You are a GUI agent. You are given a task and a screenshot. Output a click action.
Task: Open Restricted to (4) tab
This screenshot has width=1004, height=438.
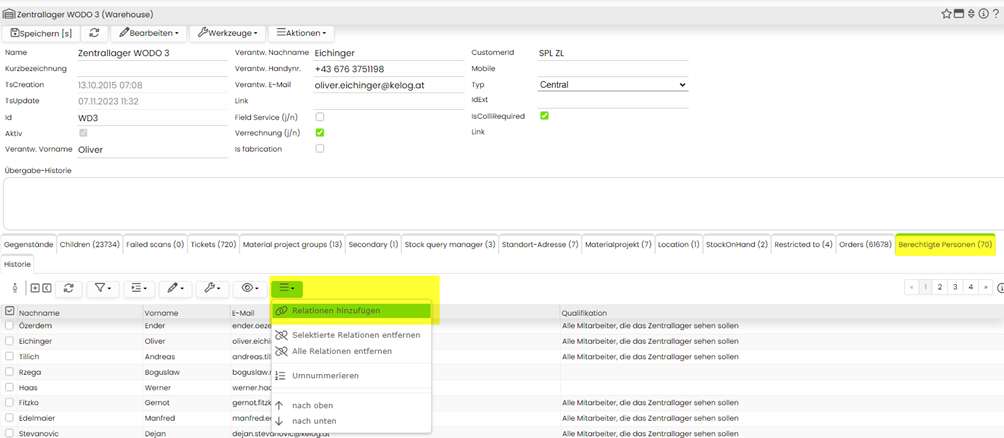[803, 244]
